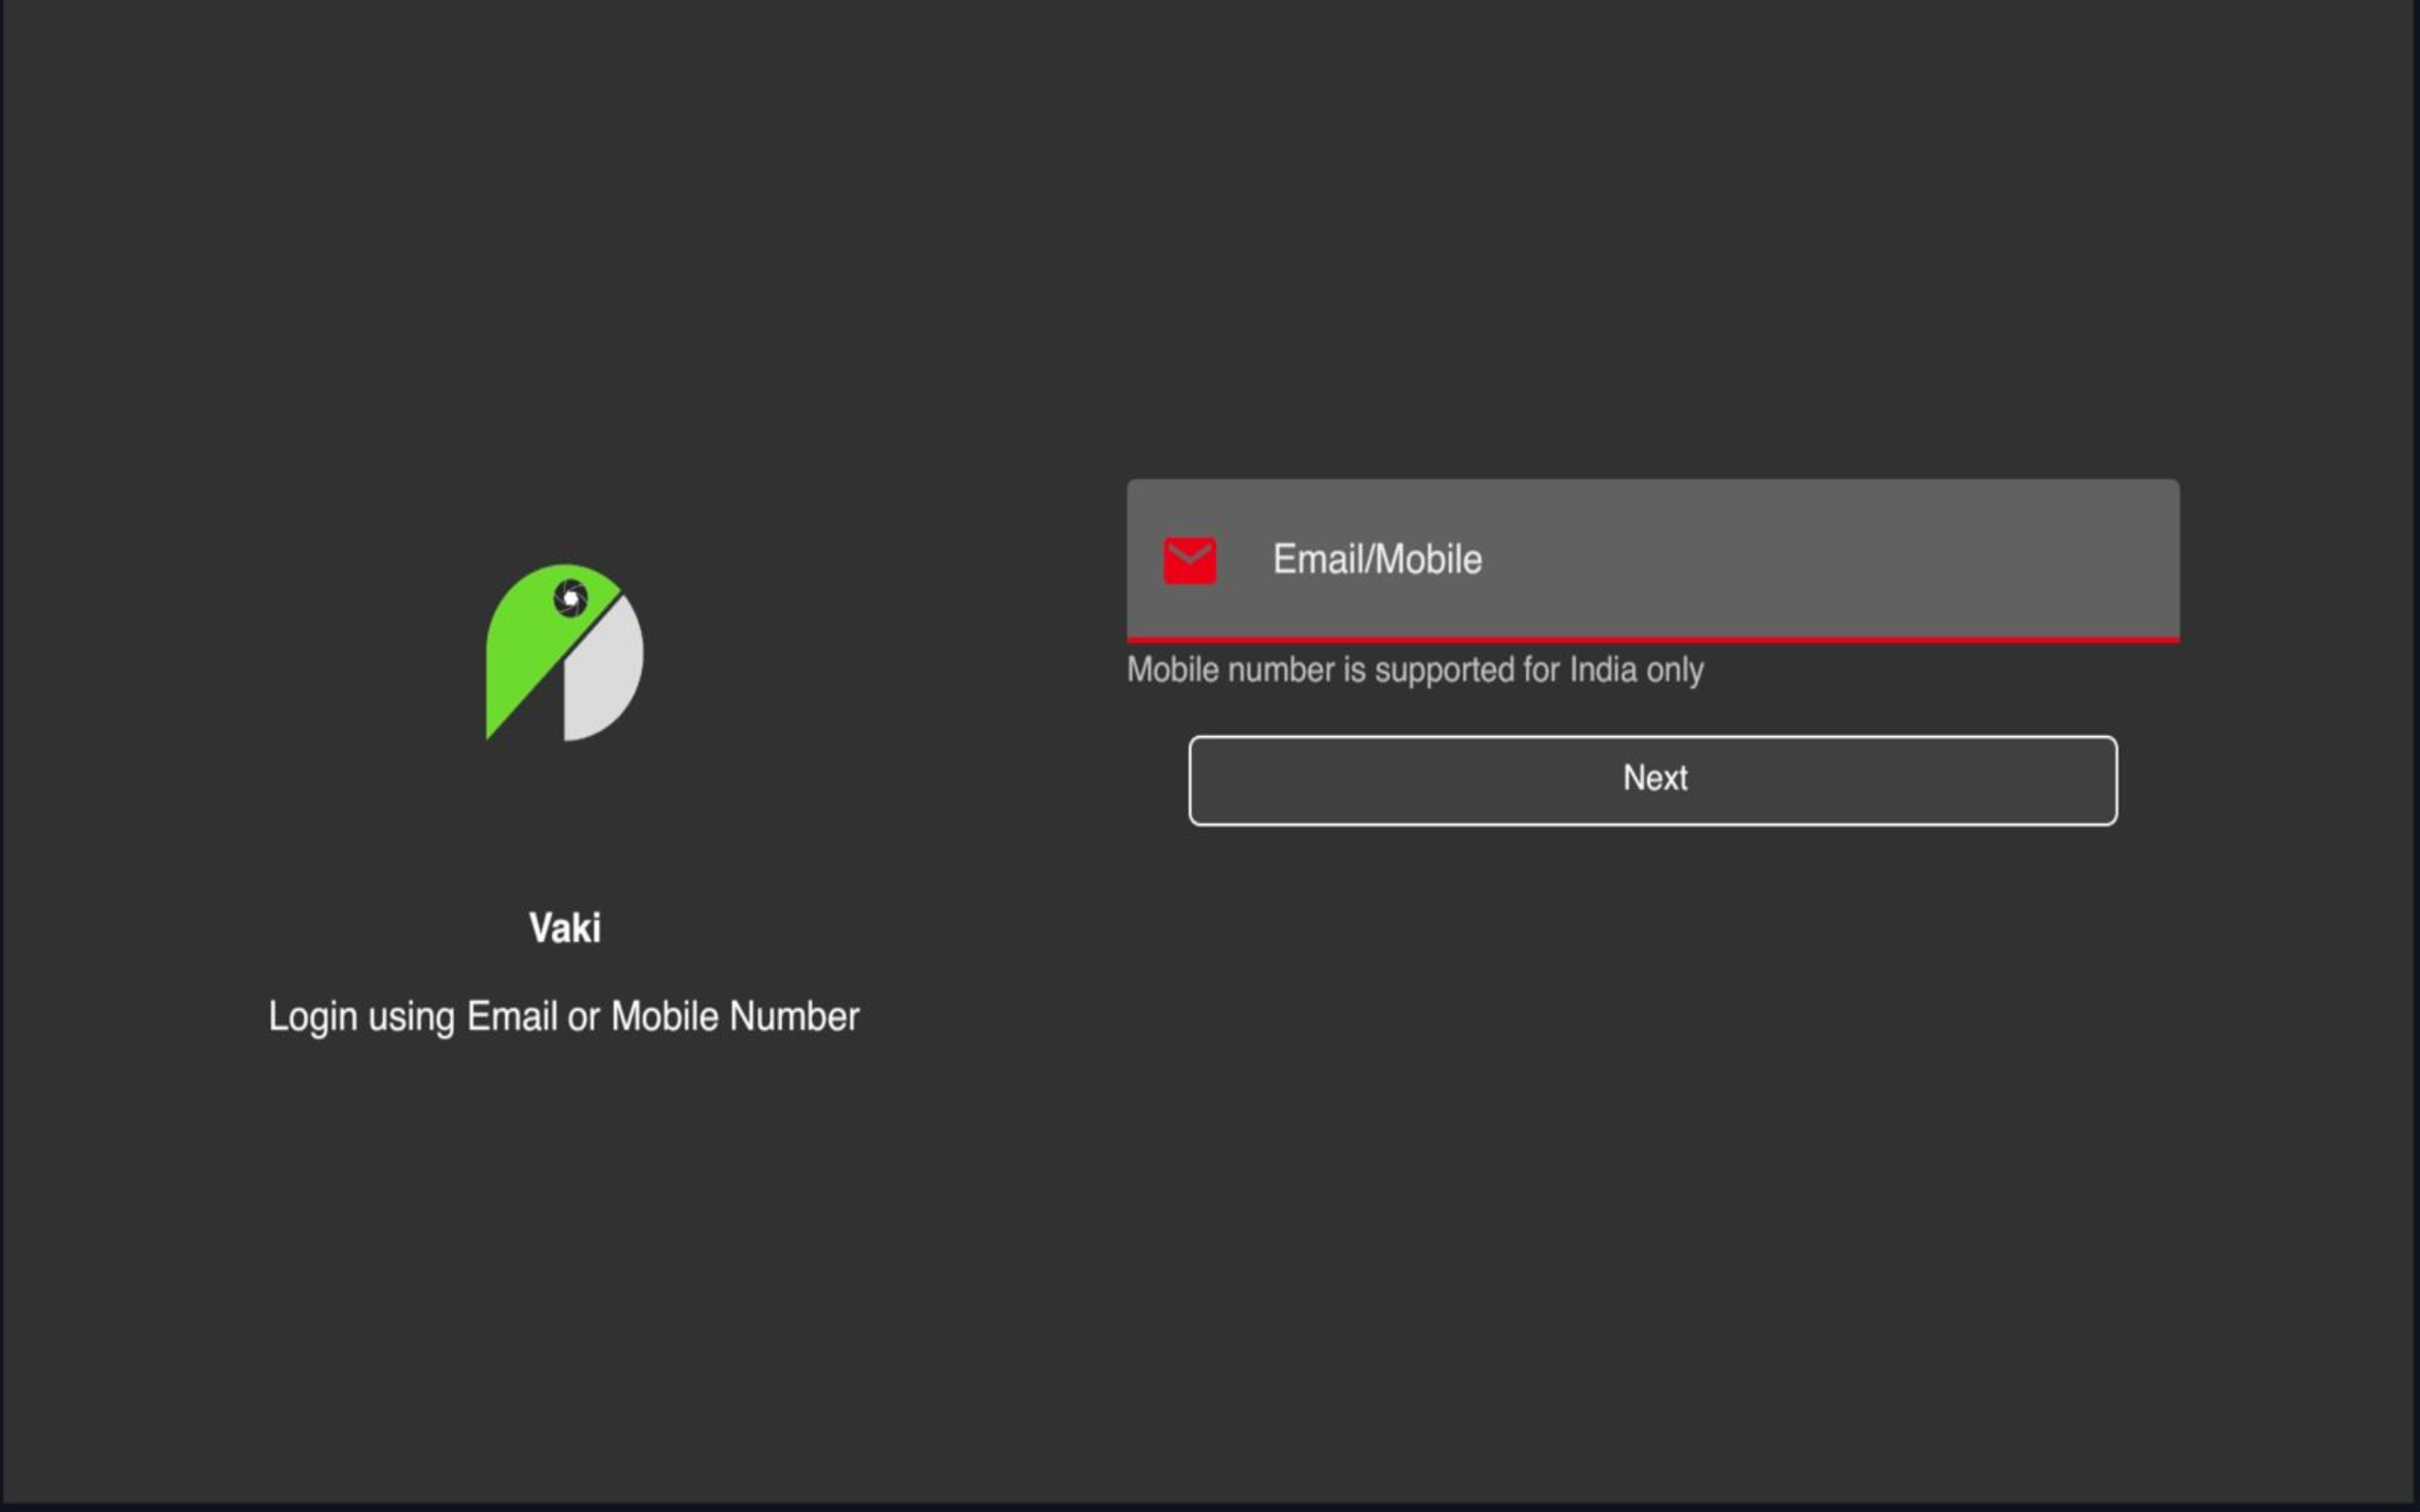This screenshot has width=2420, height=1512.
Task: Click the 'Login using Email or Mobile Number' text
Action: 563,1016
